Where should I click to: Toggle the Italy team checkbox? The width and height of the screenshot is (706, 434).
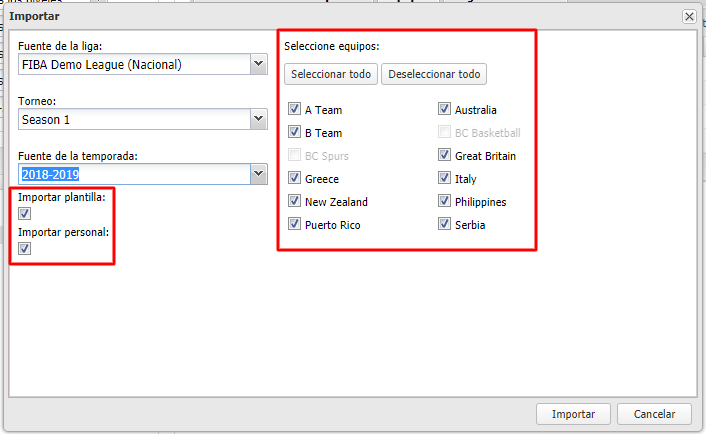[445, 179]
